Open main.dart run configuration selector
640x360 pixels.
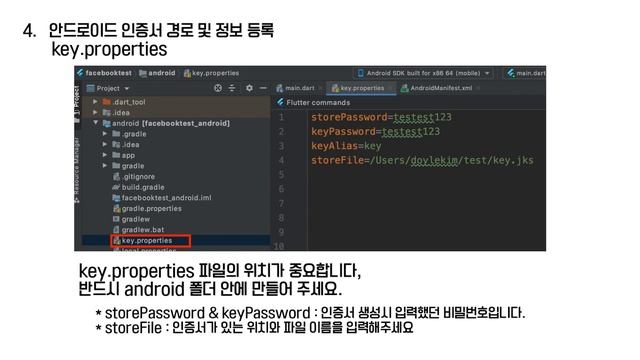click(526, 73)
